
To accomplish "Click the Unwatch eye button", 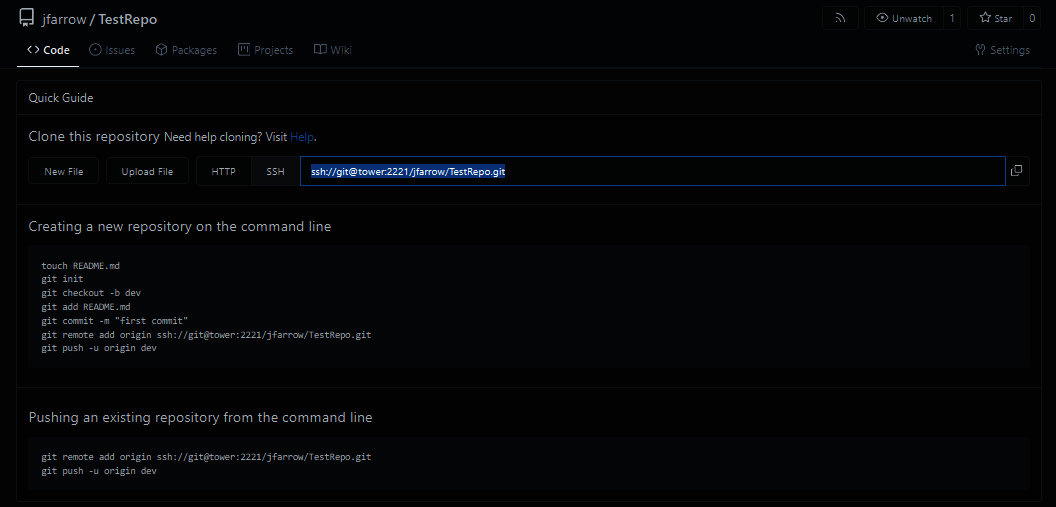I will click(x=903, y=18).
